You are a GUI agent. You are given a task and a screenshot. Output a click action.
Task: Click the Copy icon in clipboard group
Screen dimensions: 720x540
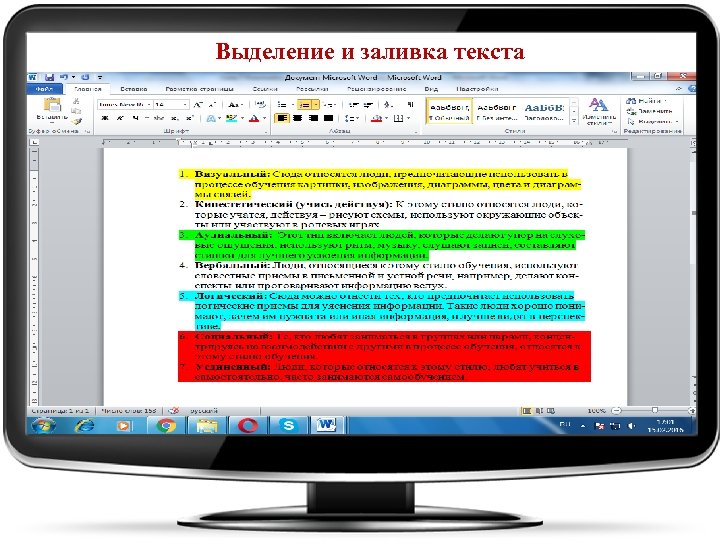coord(76,111)
